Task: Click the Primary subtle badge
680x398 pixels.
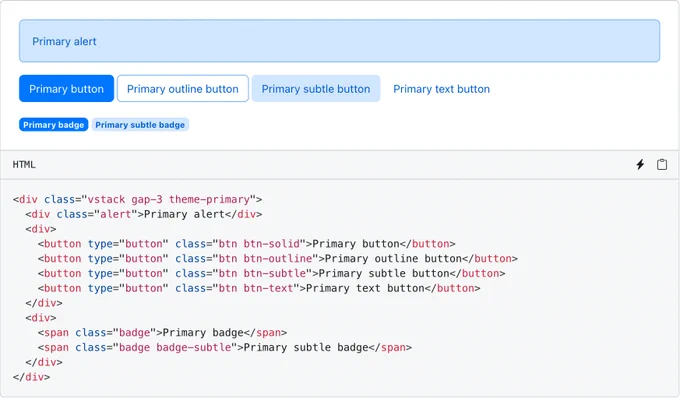Action: (x=140, y=124)
